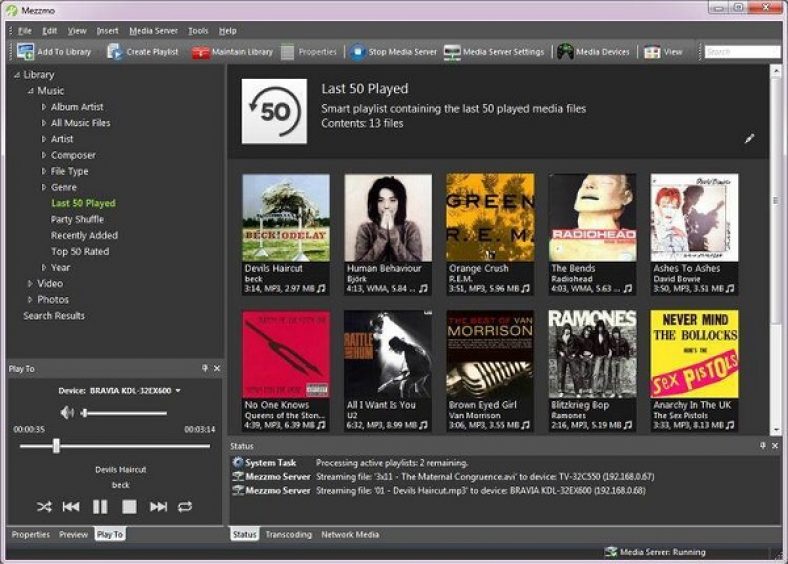Viewport: 788px width, 564px height.
Task: Open Media Devices from the toolbar
Action: (566, 52)
